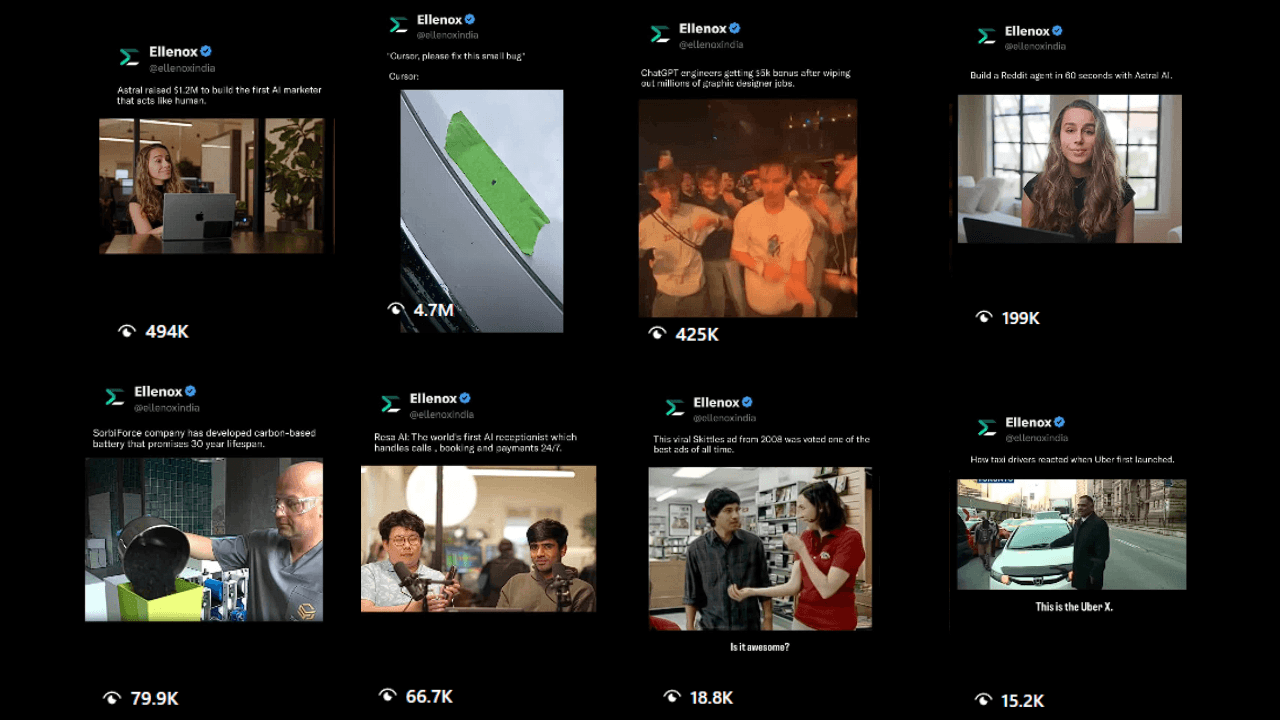Screen dimensions: 1280x720
Task: Click subtitle 'Is it awesome?'
Action: 760,647
